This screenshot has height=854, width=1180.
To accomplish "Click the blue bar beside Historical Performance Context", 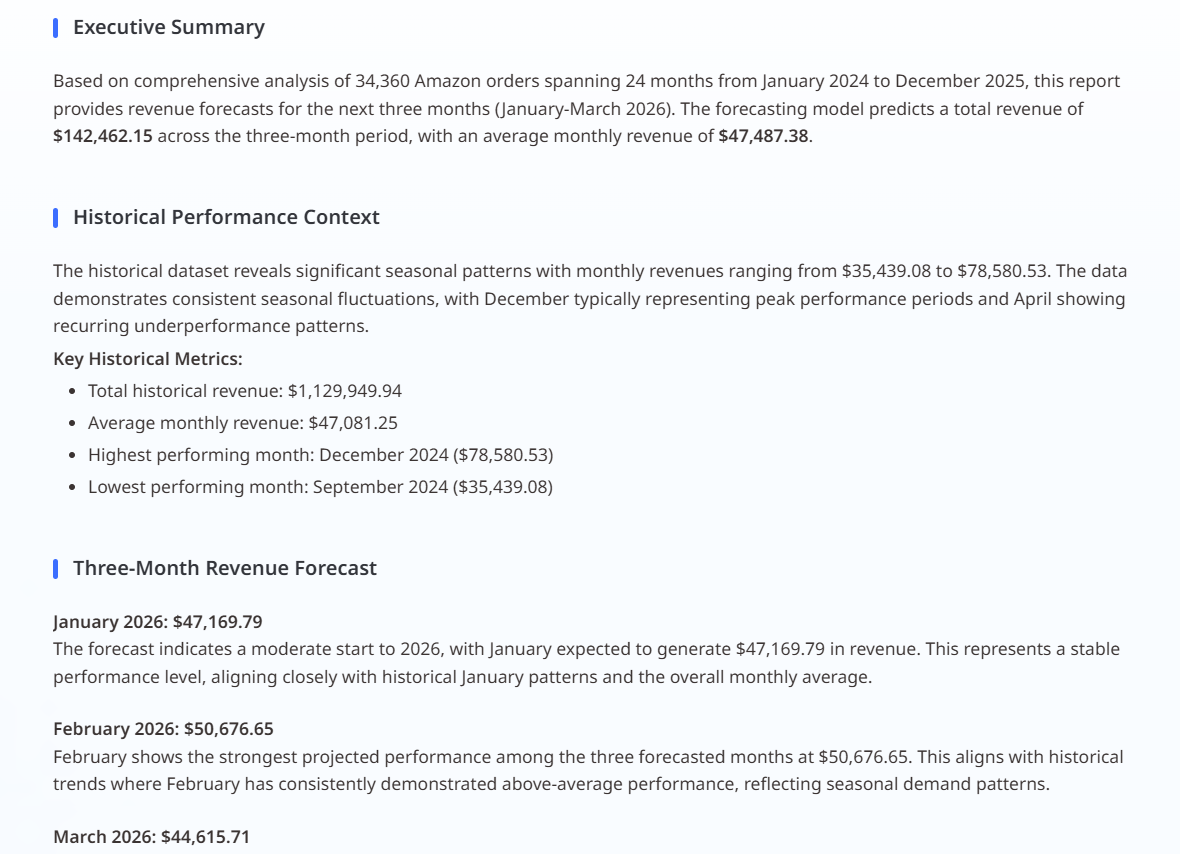I will pos(56,218).
